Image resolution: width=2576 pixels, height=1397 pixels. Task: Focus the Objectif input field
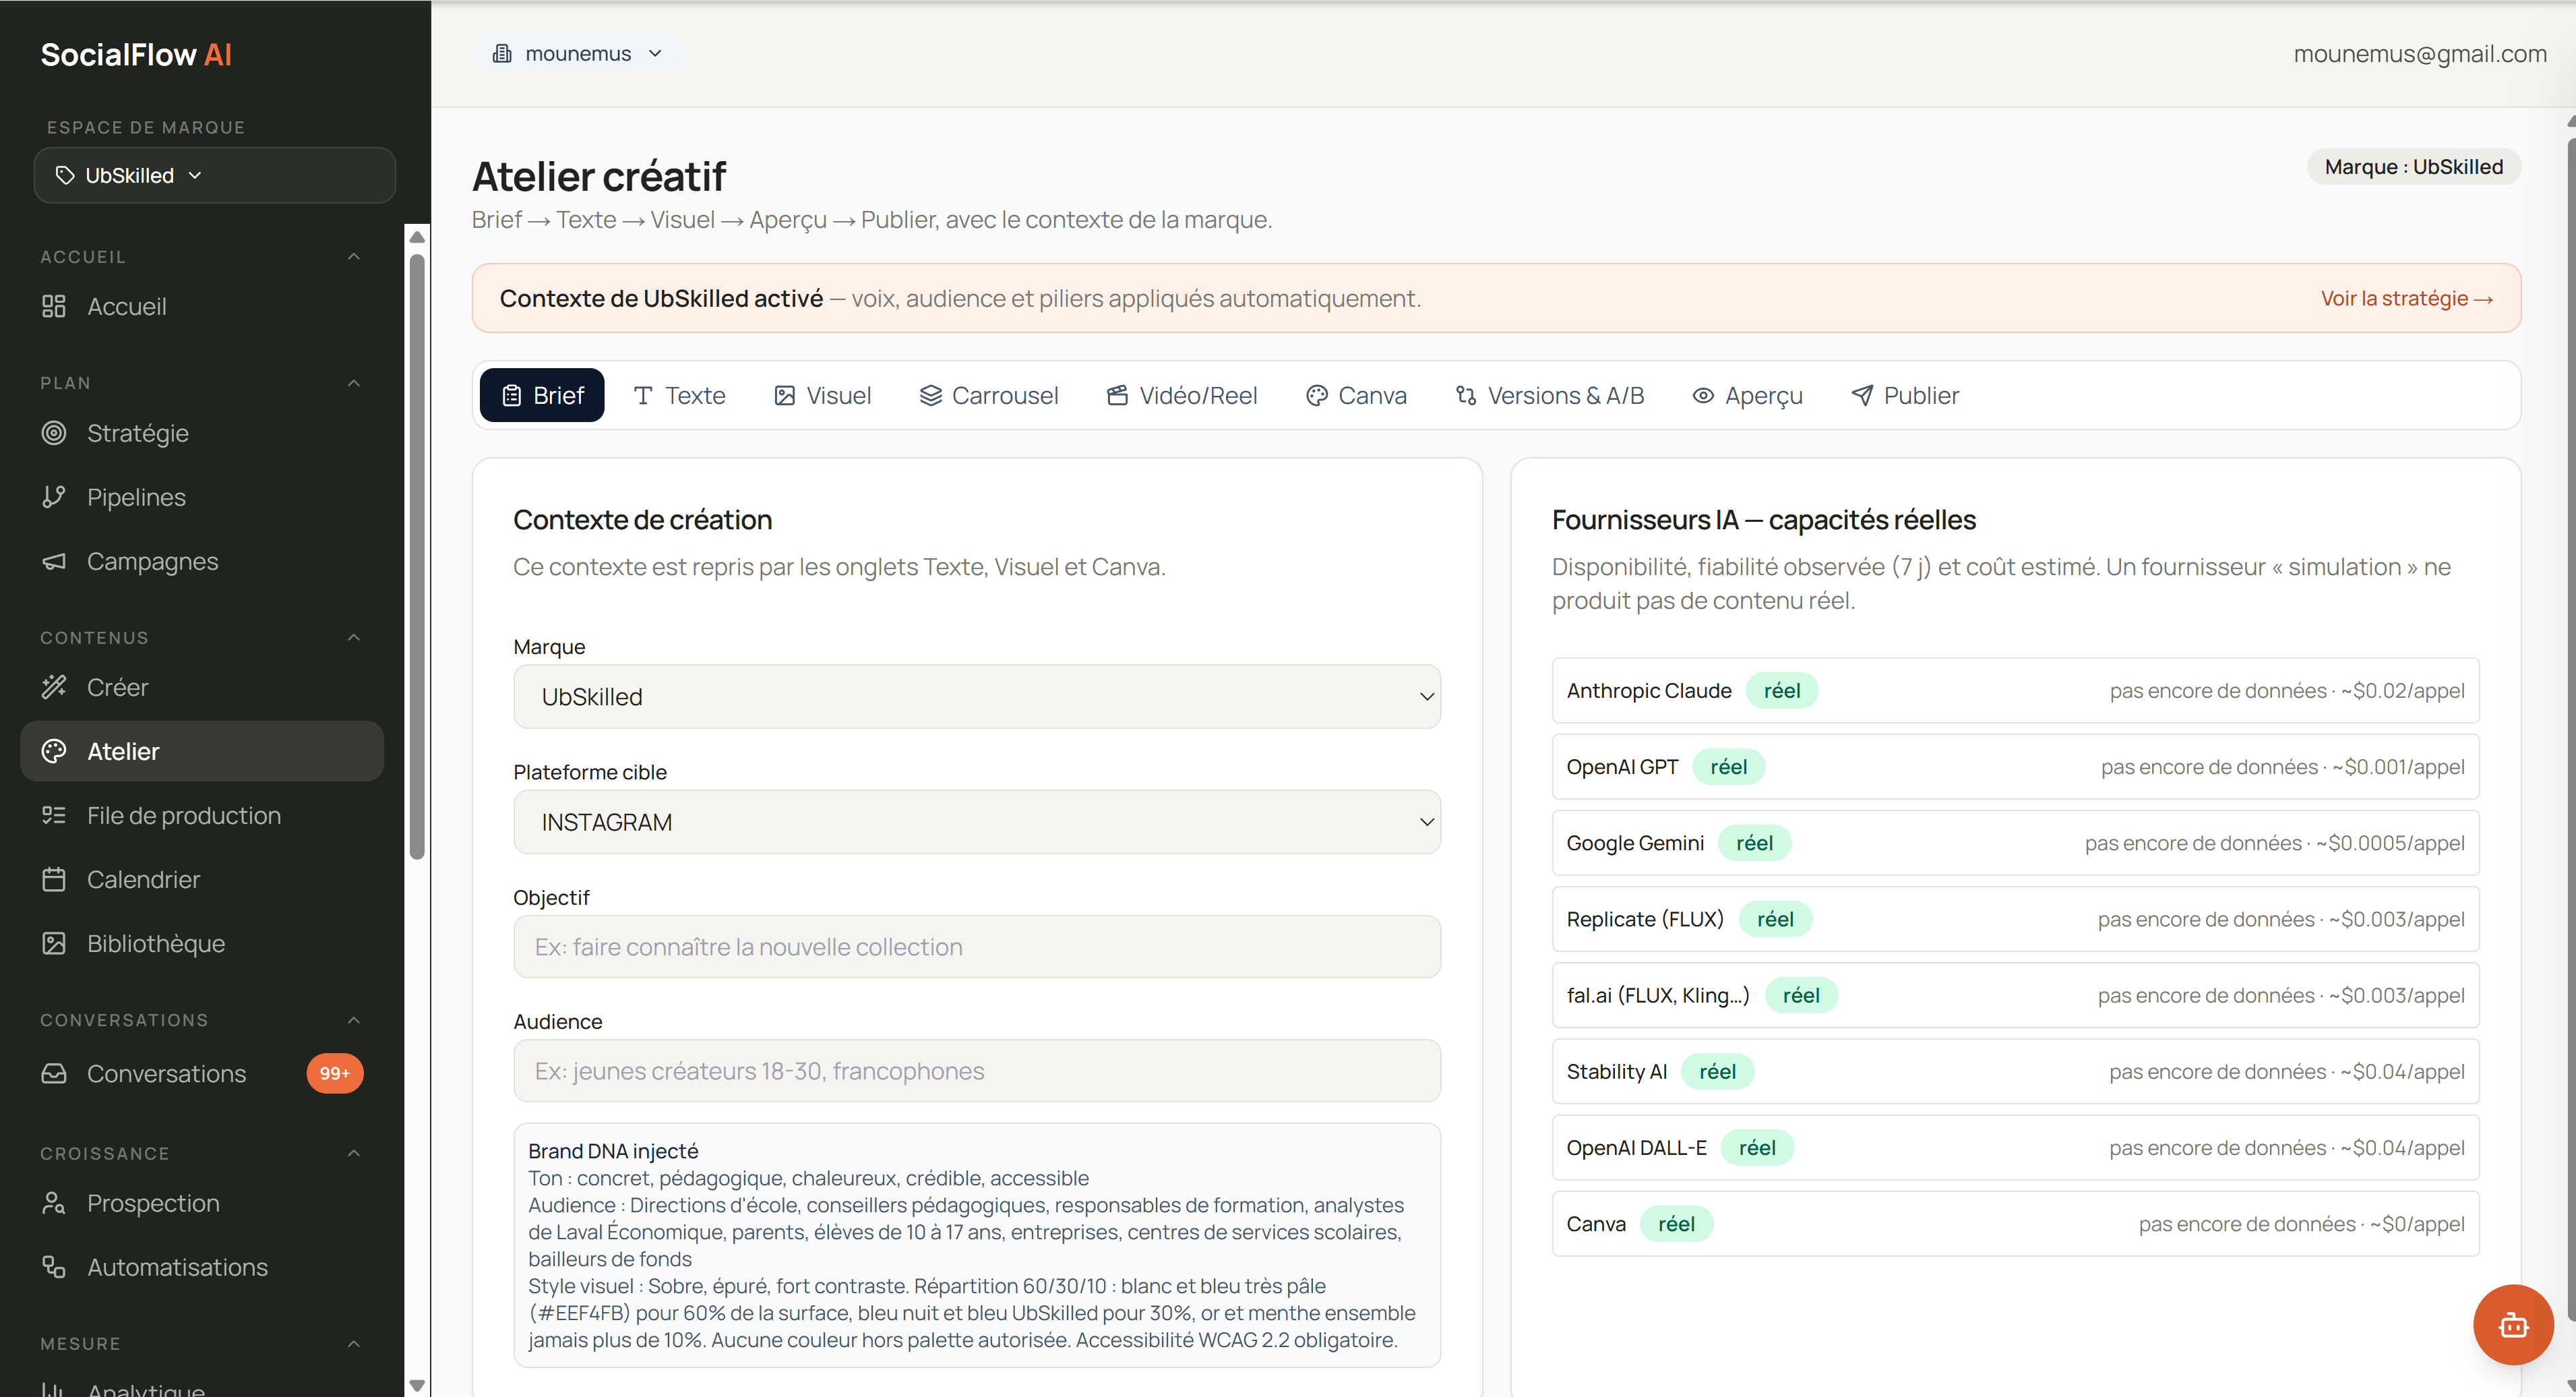tap(977, 946)
